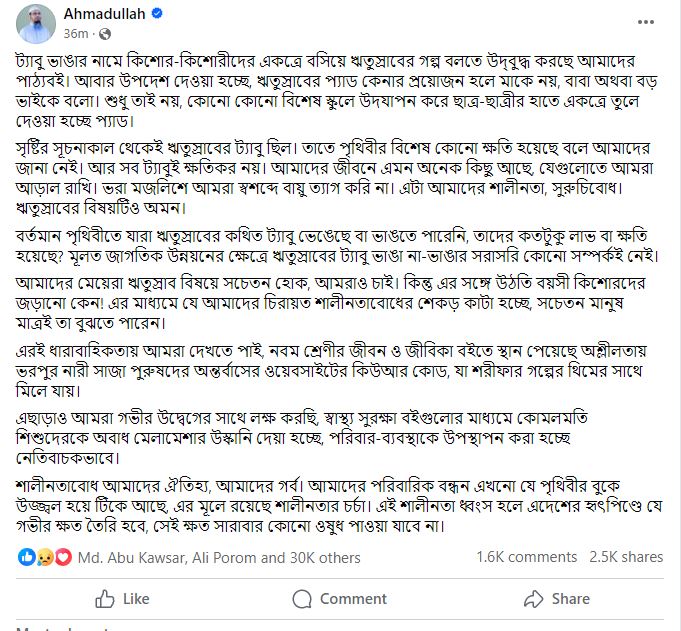
Task: Click the public globe privacy icon
Action: pyautogui.click(x=104, y=32)
